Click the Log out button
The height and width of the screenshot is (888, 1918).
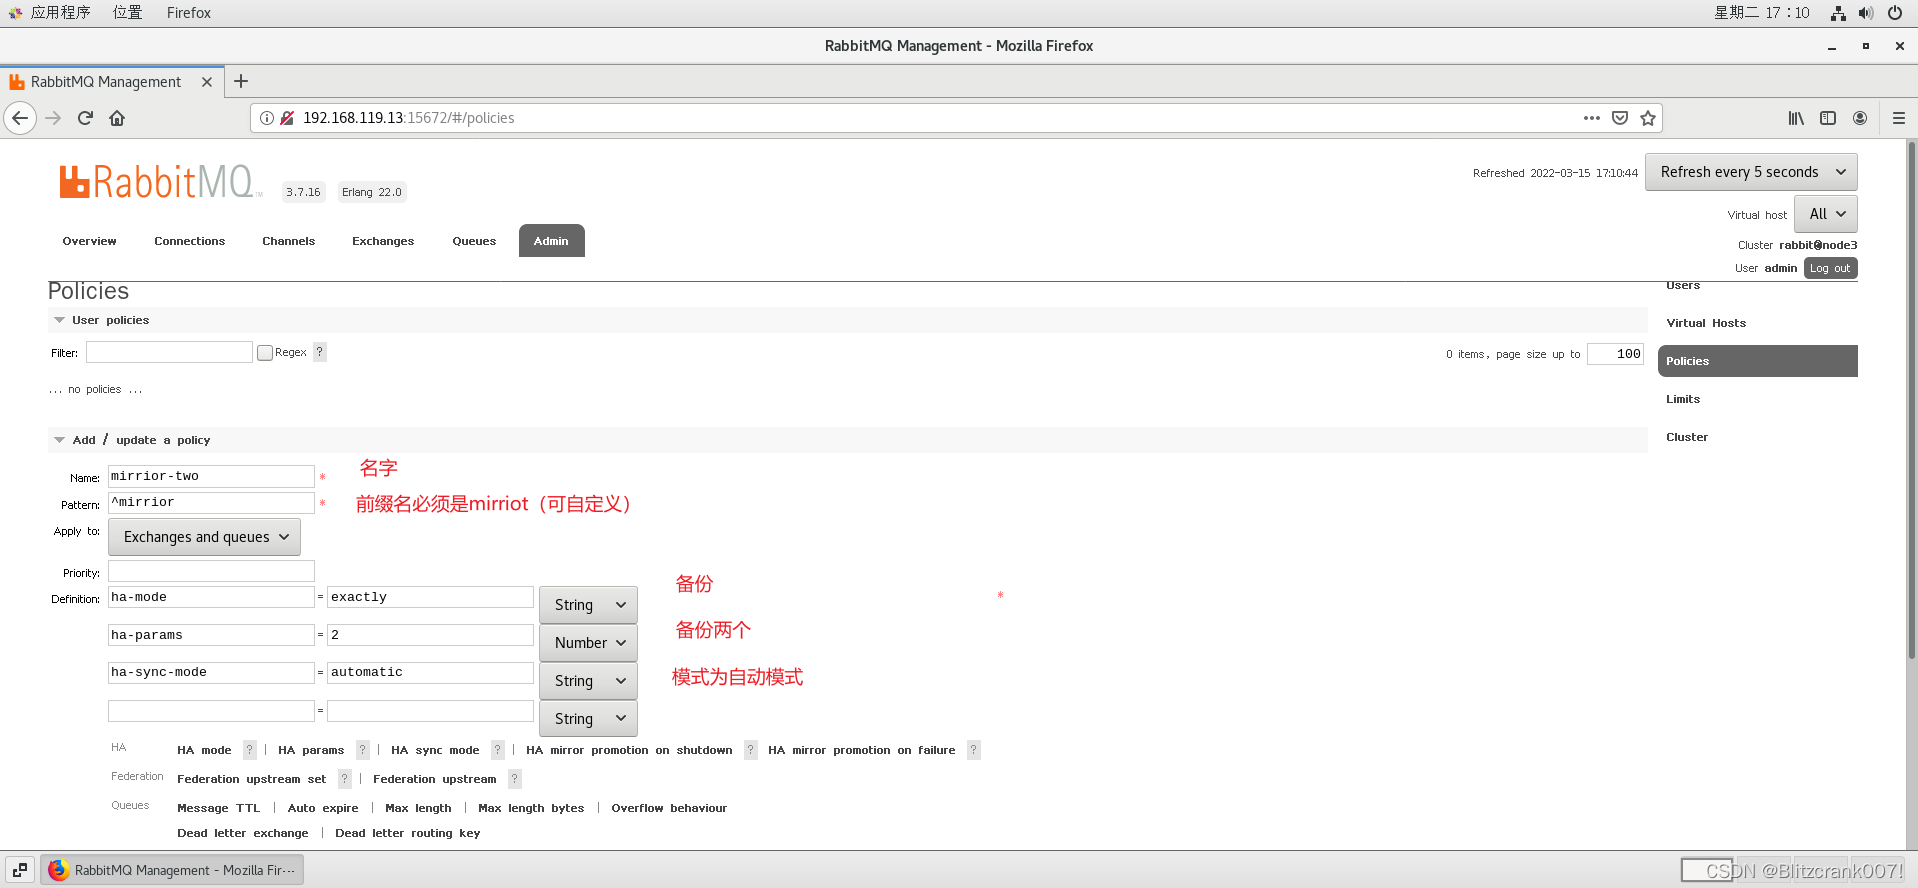pos(1830,268)
